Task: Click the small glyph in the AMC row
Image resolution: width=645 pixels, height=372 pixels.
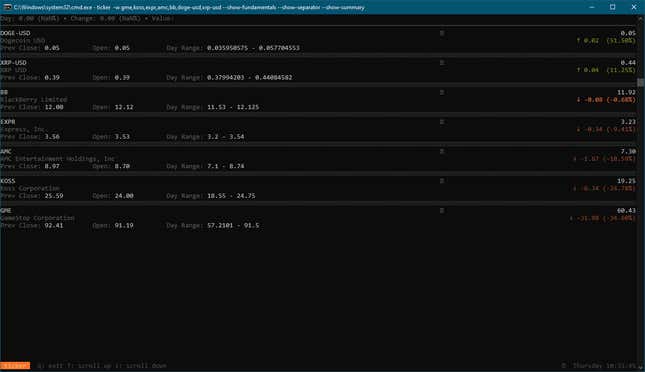Action: pos(442,152)
